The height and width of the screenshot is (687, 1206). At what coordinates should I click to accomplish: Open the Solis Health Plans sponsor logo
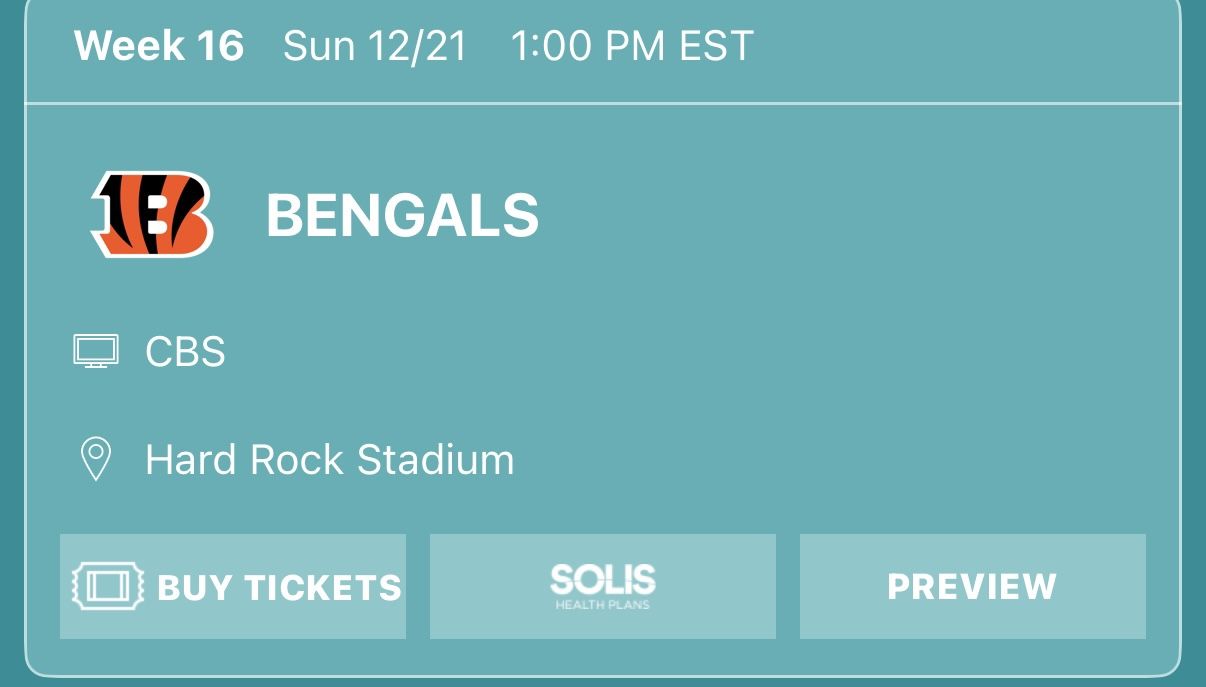pyautogui.click(x=601, y=586)
